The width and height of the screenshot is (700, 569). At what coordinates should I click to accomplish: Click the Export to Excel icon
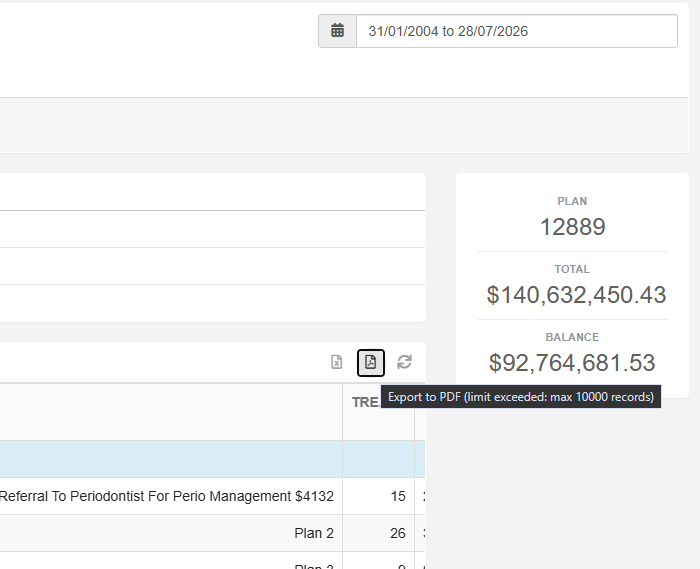337,362
